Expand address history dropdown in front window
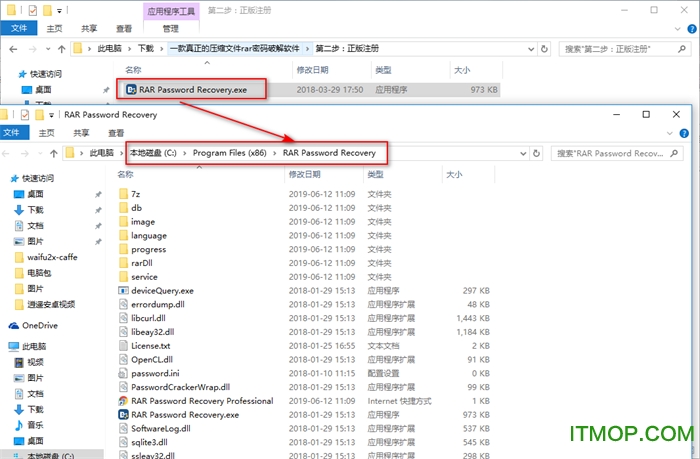The width and height of the screenshot is (700, 459). (x=523, y=154)
